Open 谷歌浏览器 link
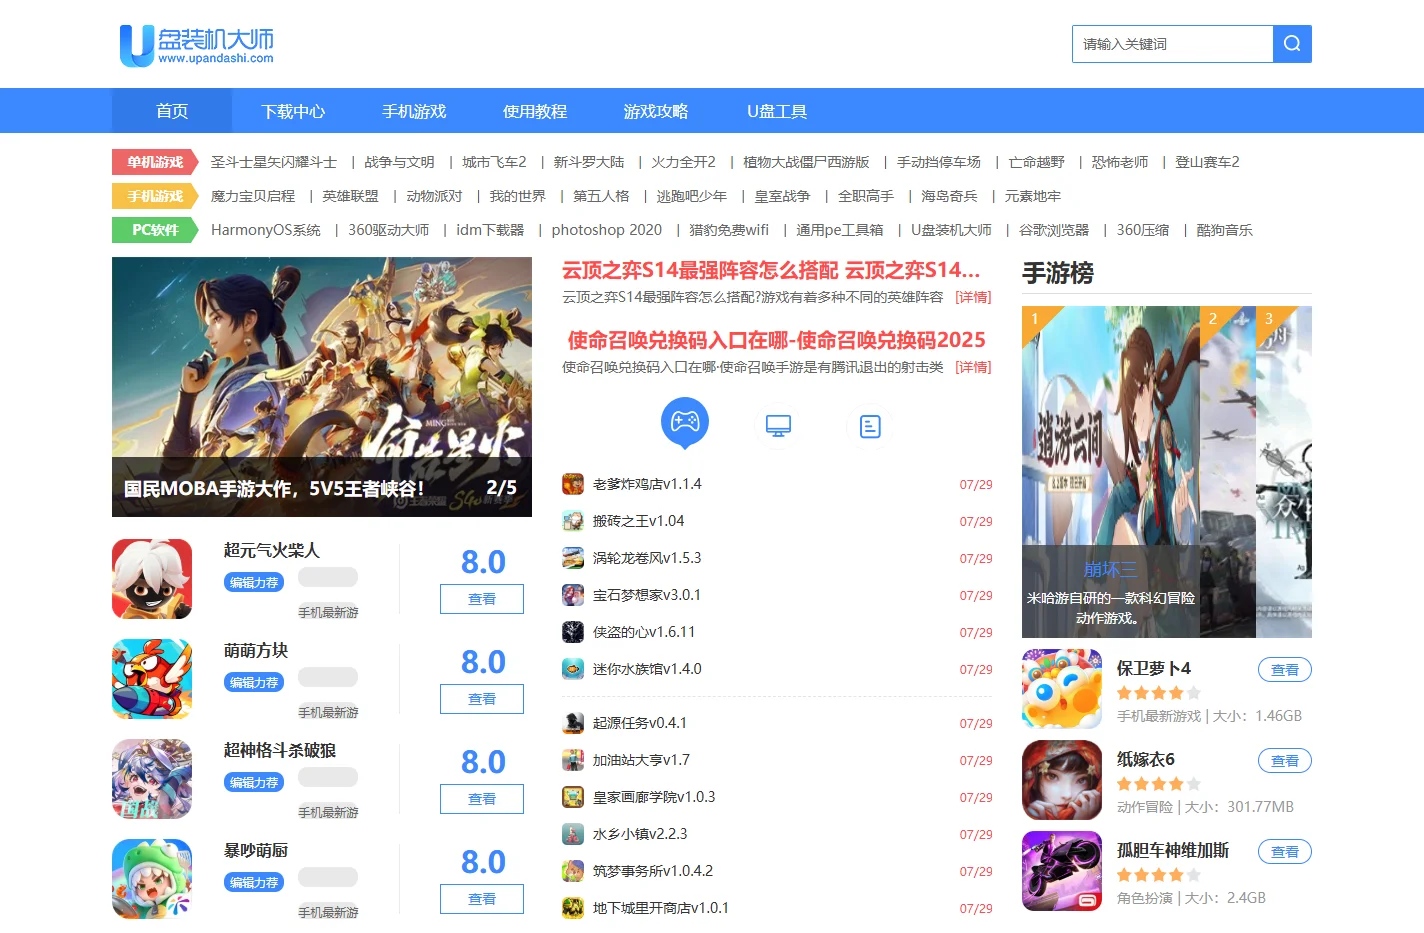Screen dimensions: 1424x933 tap(1054, 230)
